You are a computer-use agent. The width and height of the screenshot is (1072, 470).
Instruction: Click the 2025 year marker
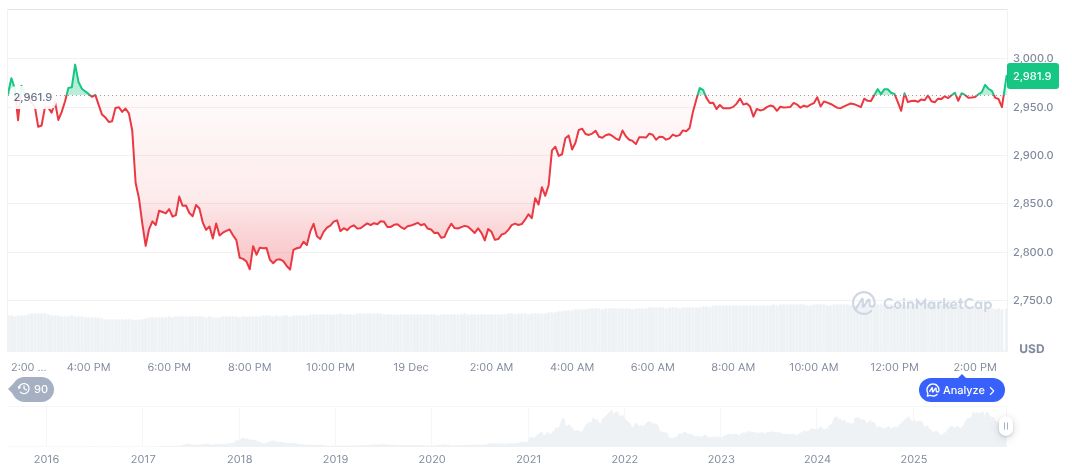coord(914,459)
